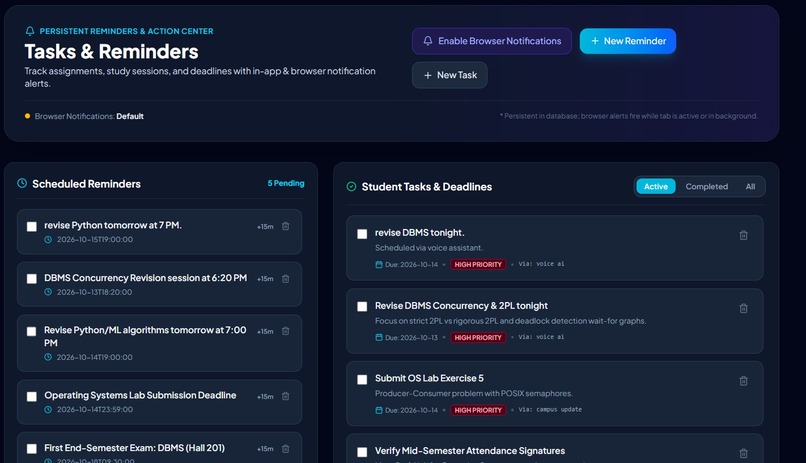
Task: Click HIGH PRIORITY badge on Submit OS Lab Exercise 5
Action: coord(478,410)
